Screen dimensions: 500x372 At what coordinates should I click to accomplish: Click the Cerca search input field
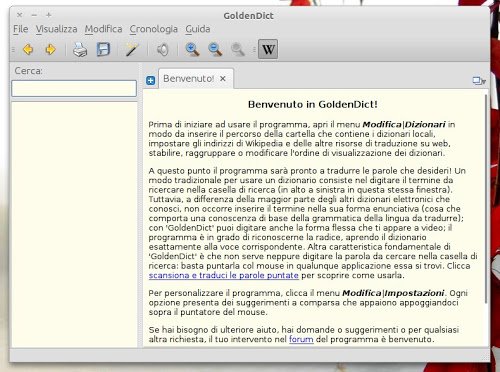(74, 88)
